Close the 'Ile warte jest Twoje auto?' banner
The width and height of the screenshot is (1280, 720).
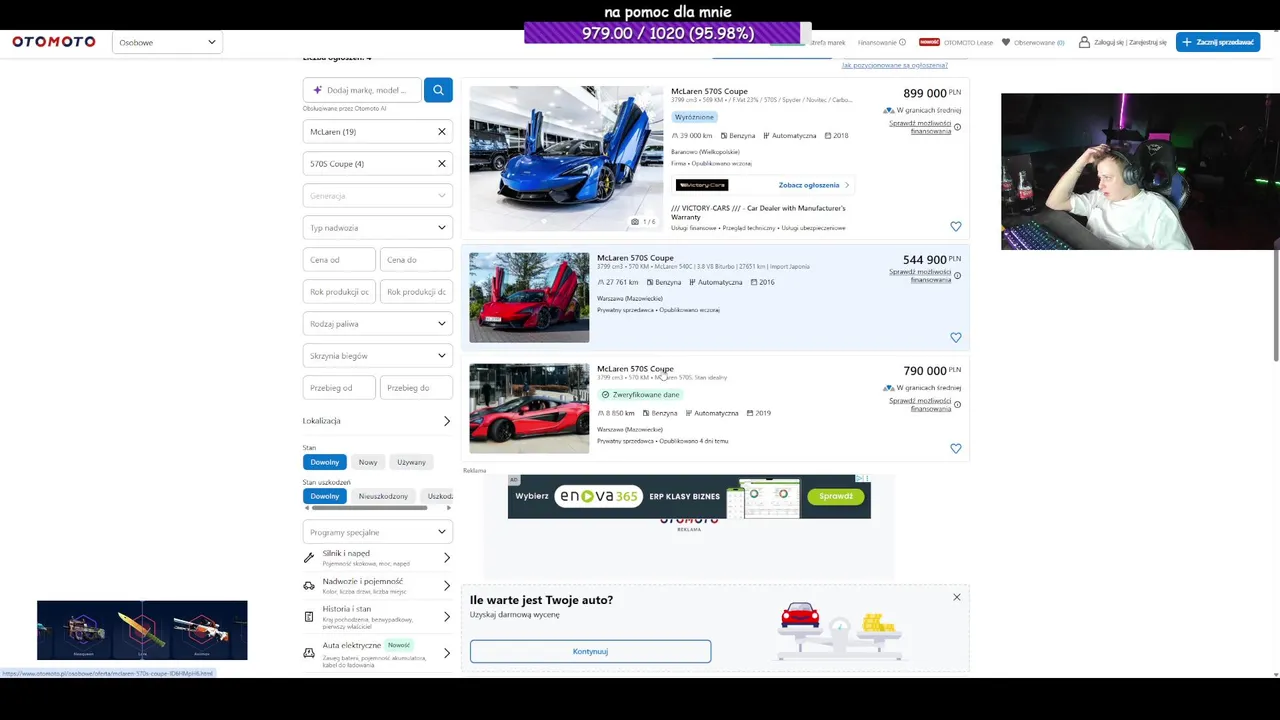point(956,597)
